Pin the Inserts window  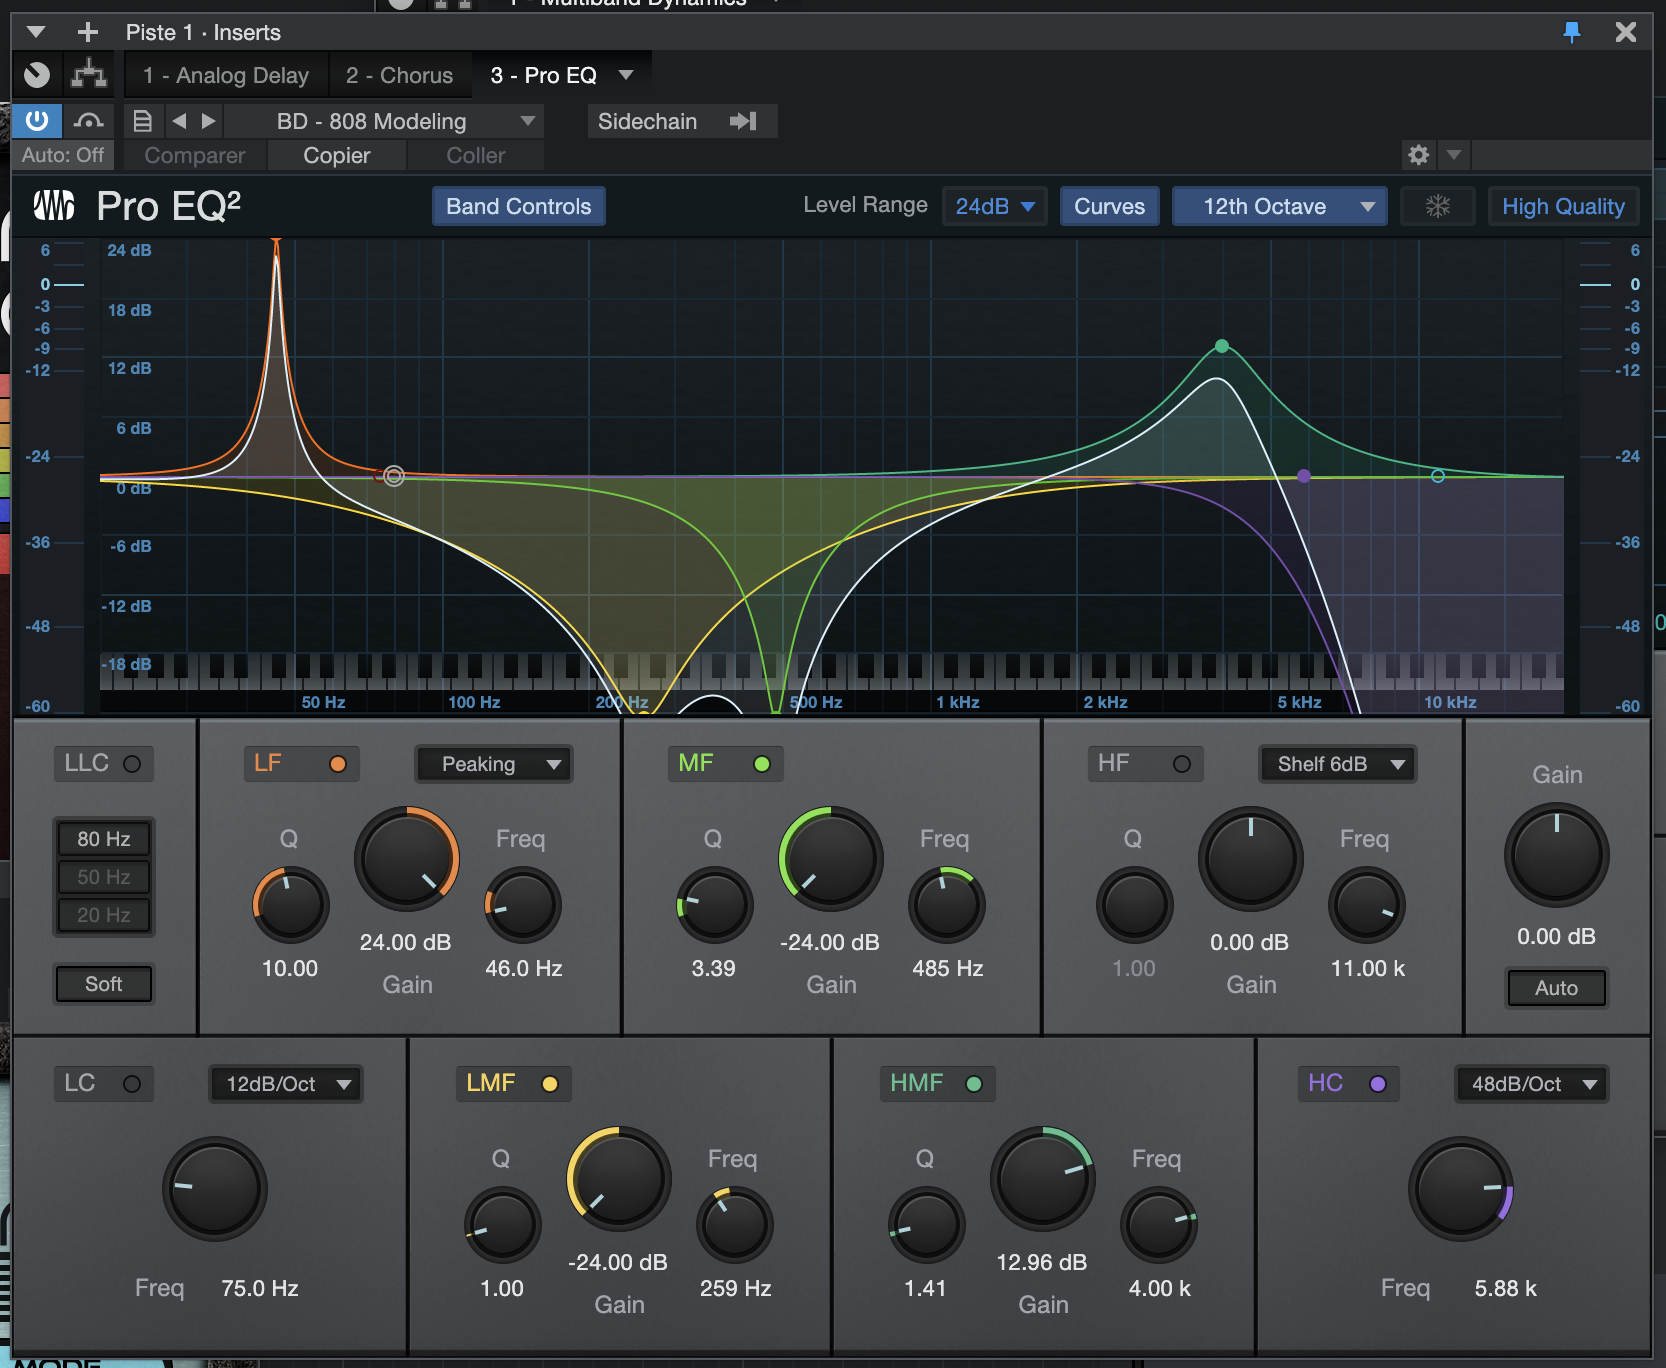tap(1572, 32)
